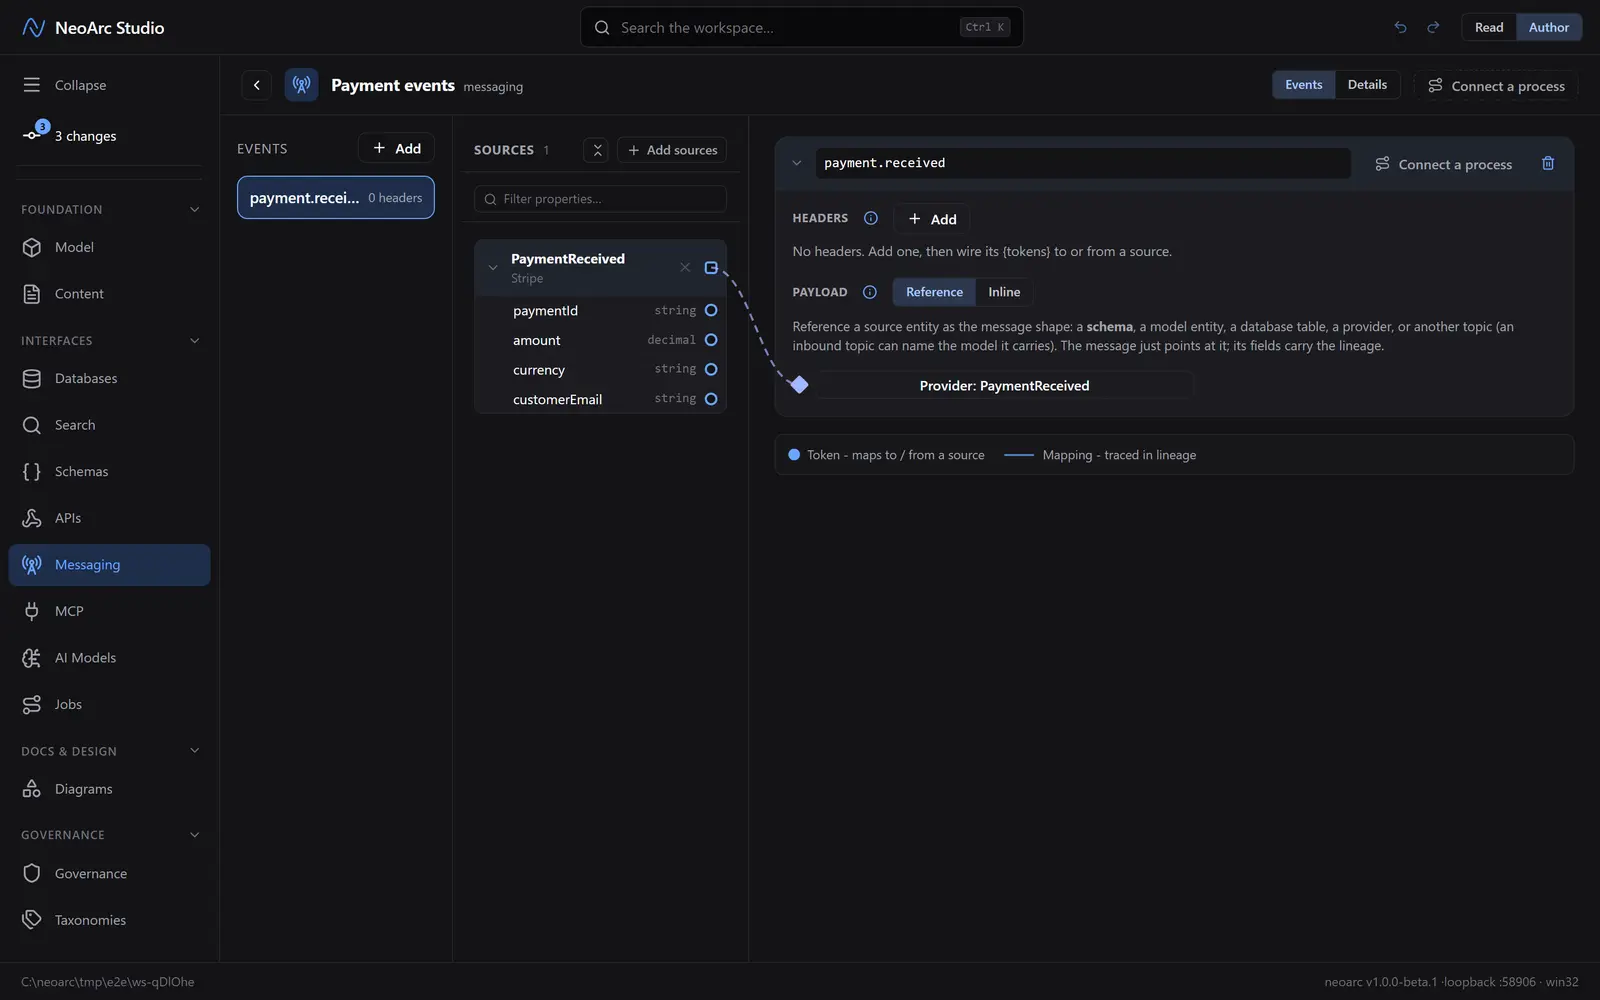Open APIs in the sidebar

(x=109, y=518)
